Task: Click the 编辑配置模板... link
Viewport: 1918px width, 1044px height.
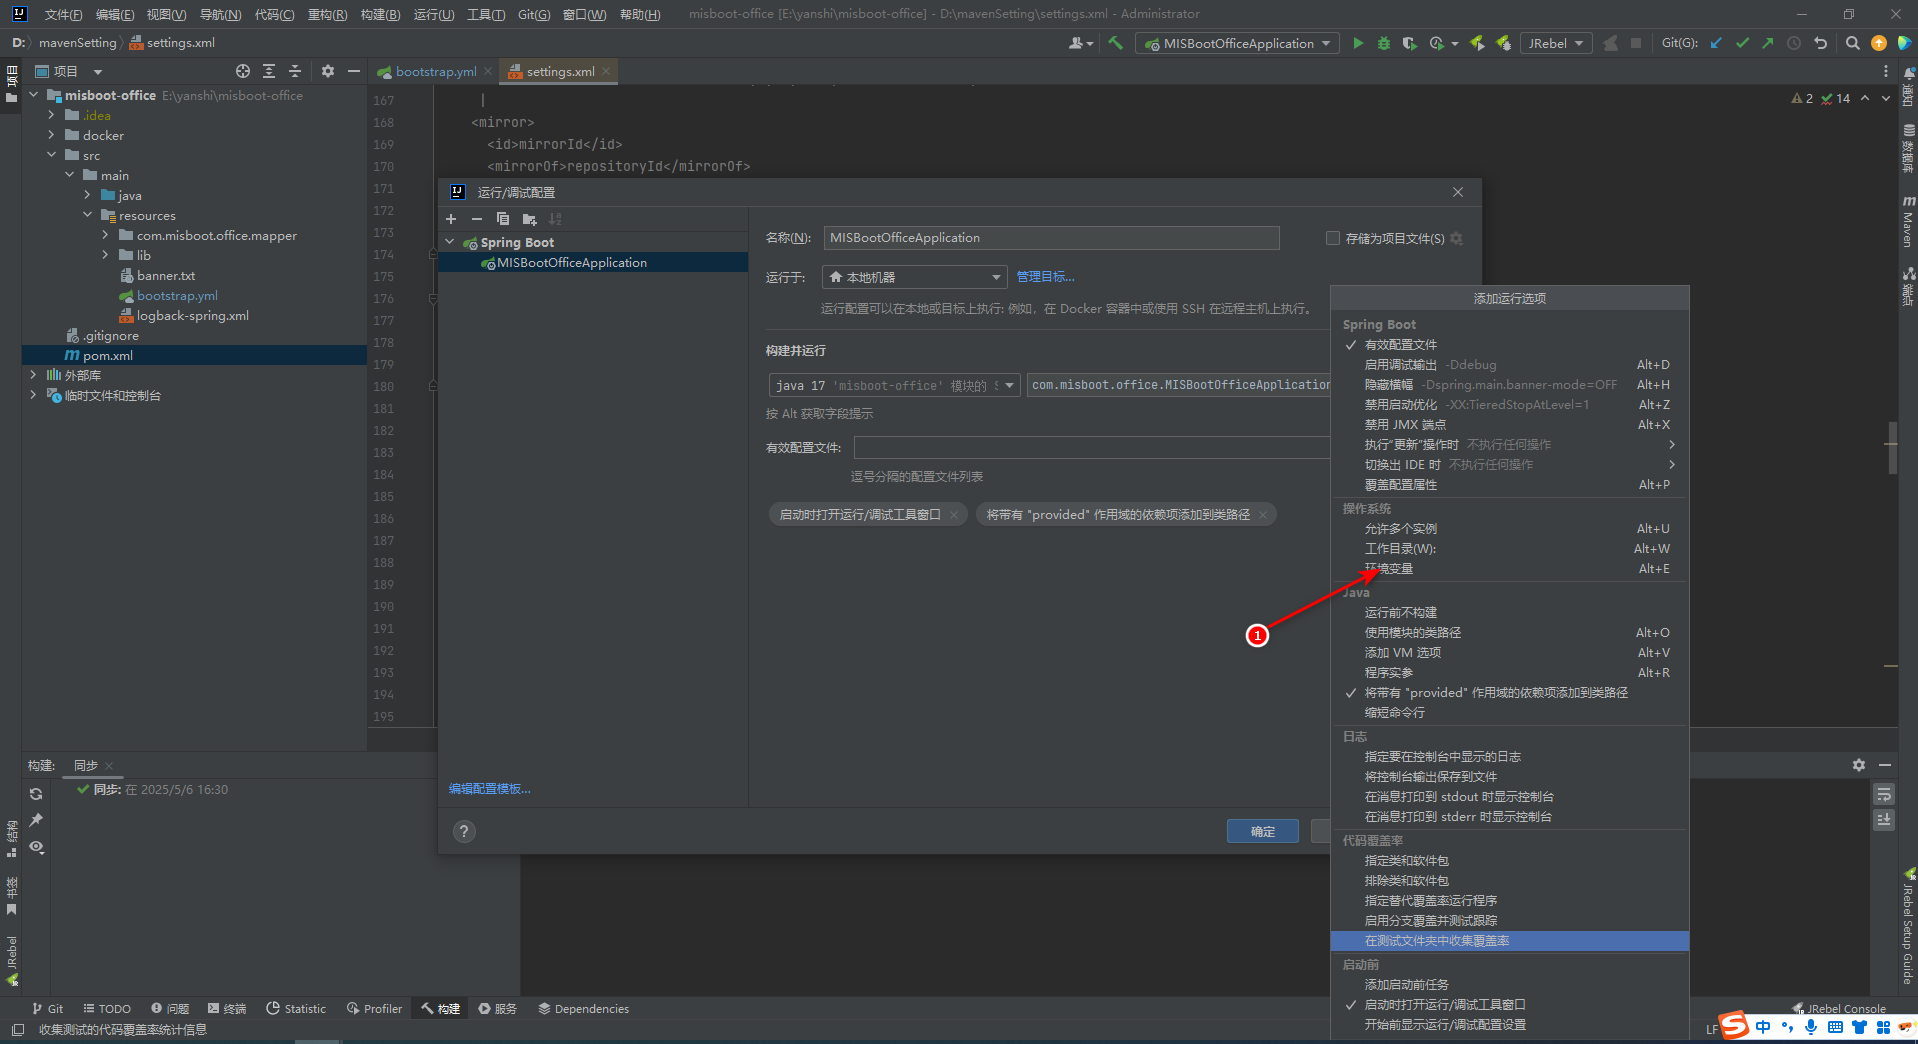Action: click(x=490, y=789)
